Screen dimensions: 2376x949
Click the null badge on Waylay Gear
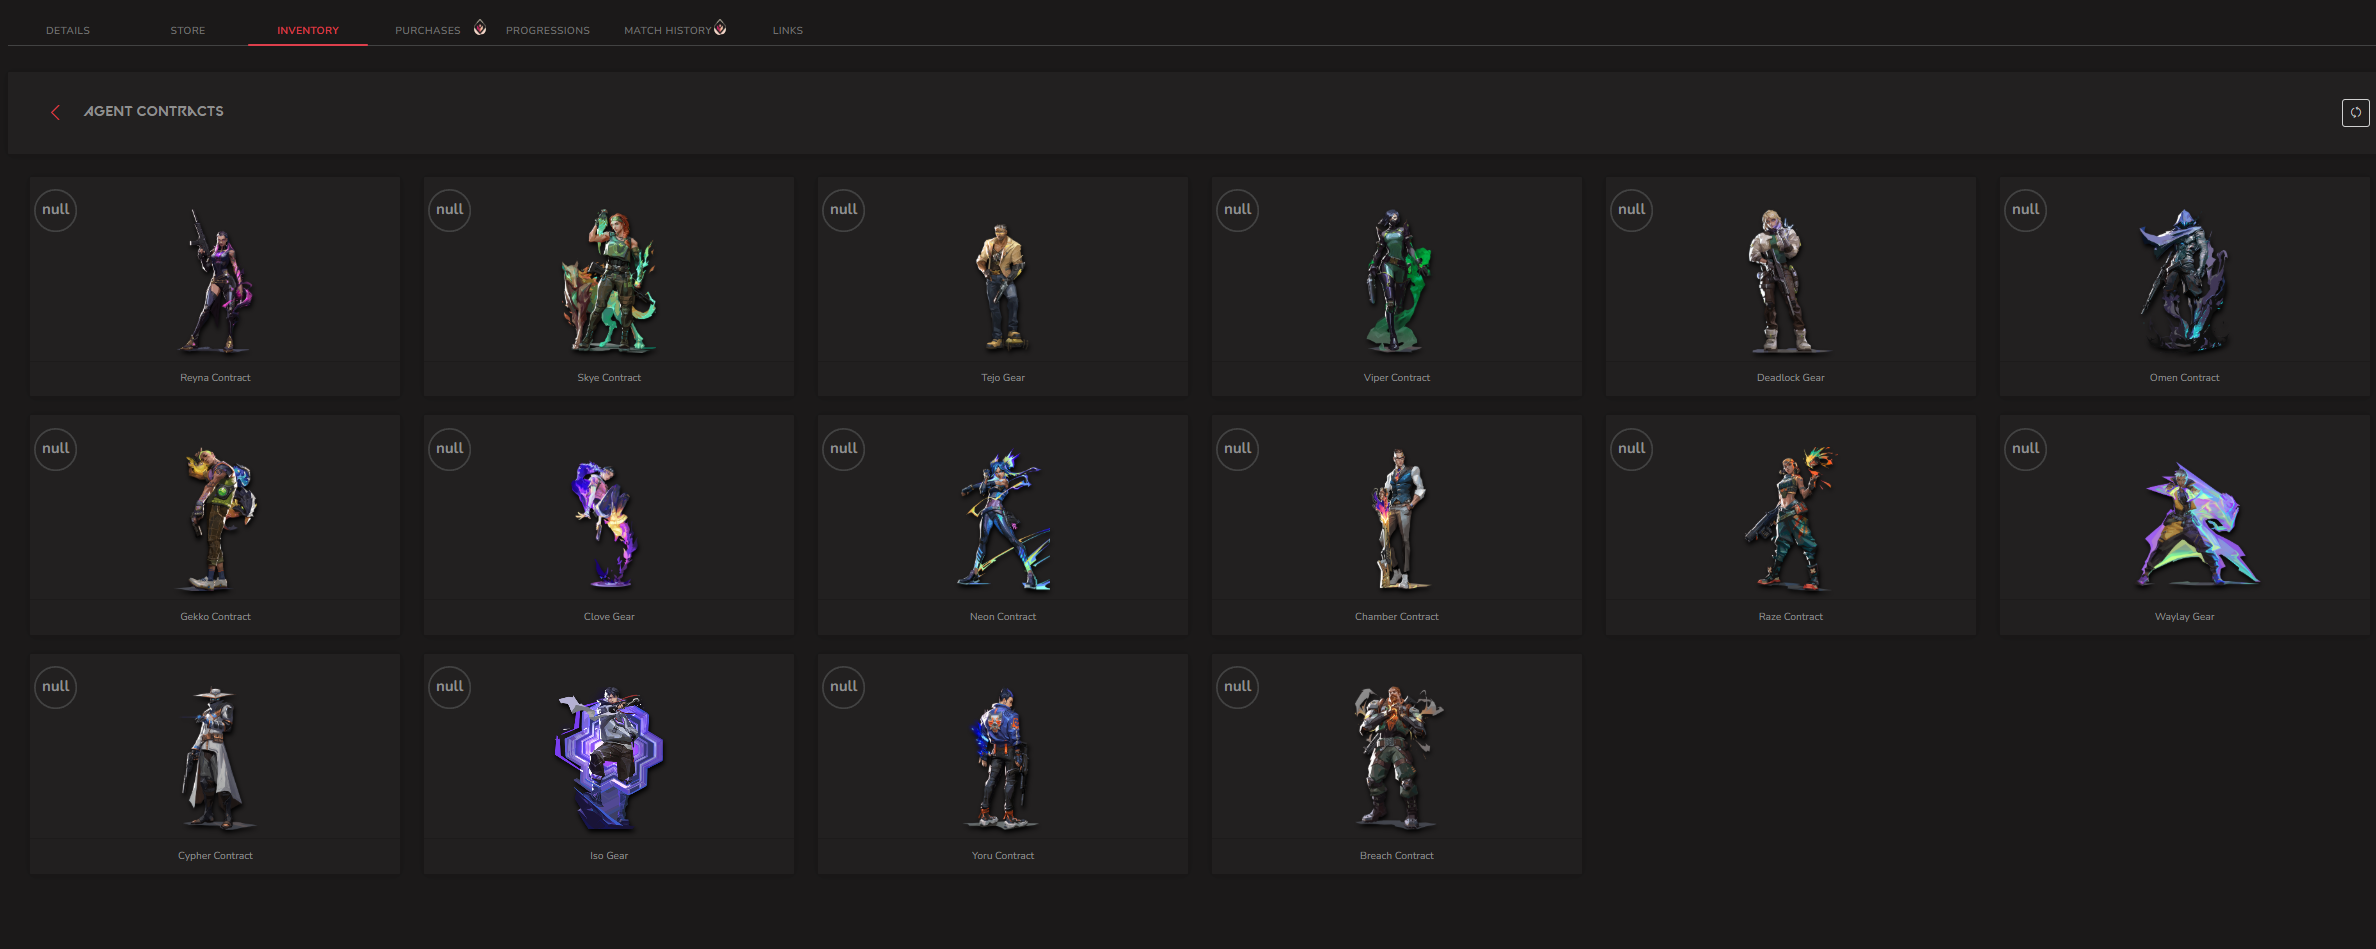point(2026,449)
